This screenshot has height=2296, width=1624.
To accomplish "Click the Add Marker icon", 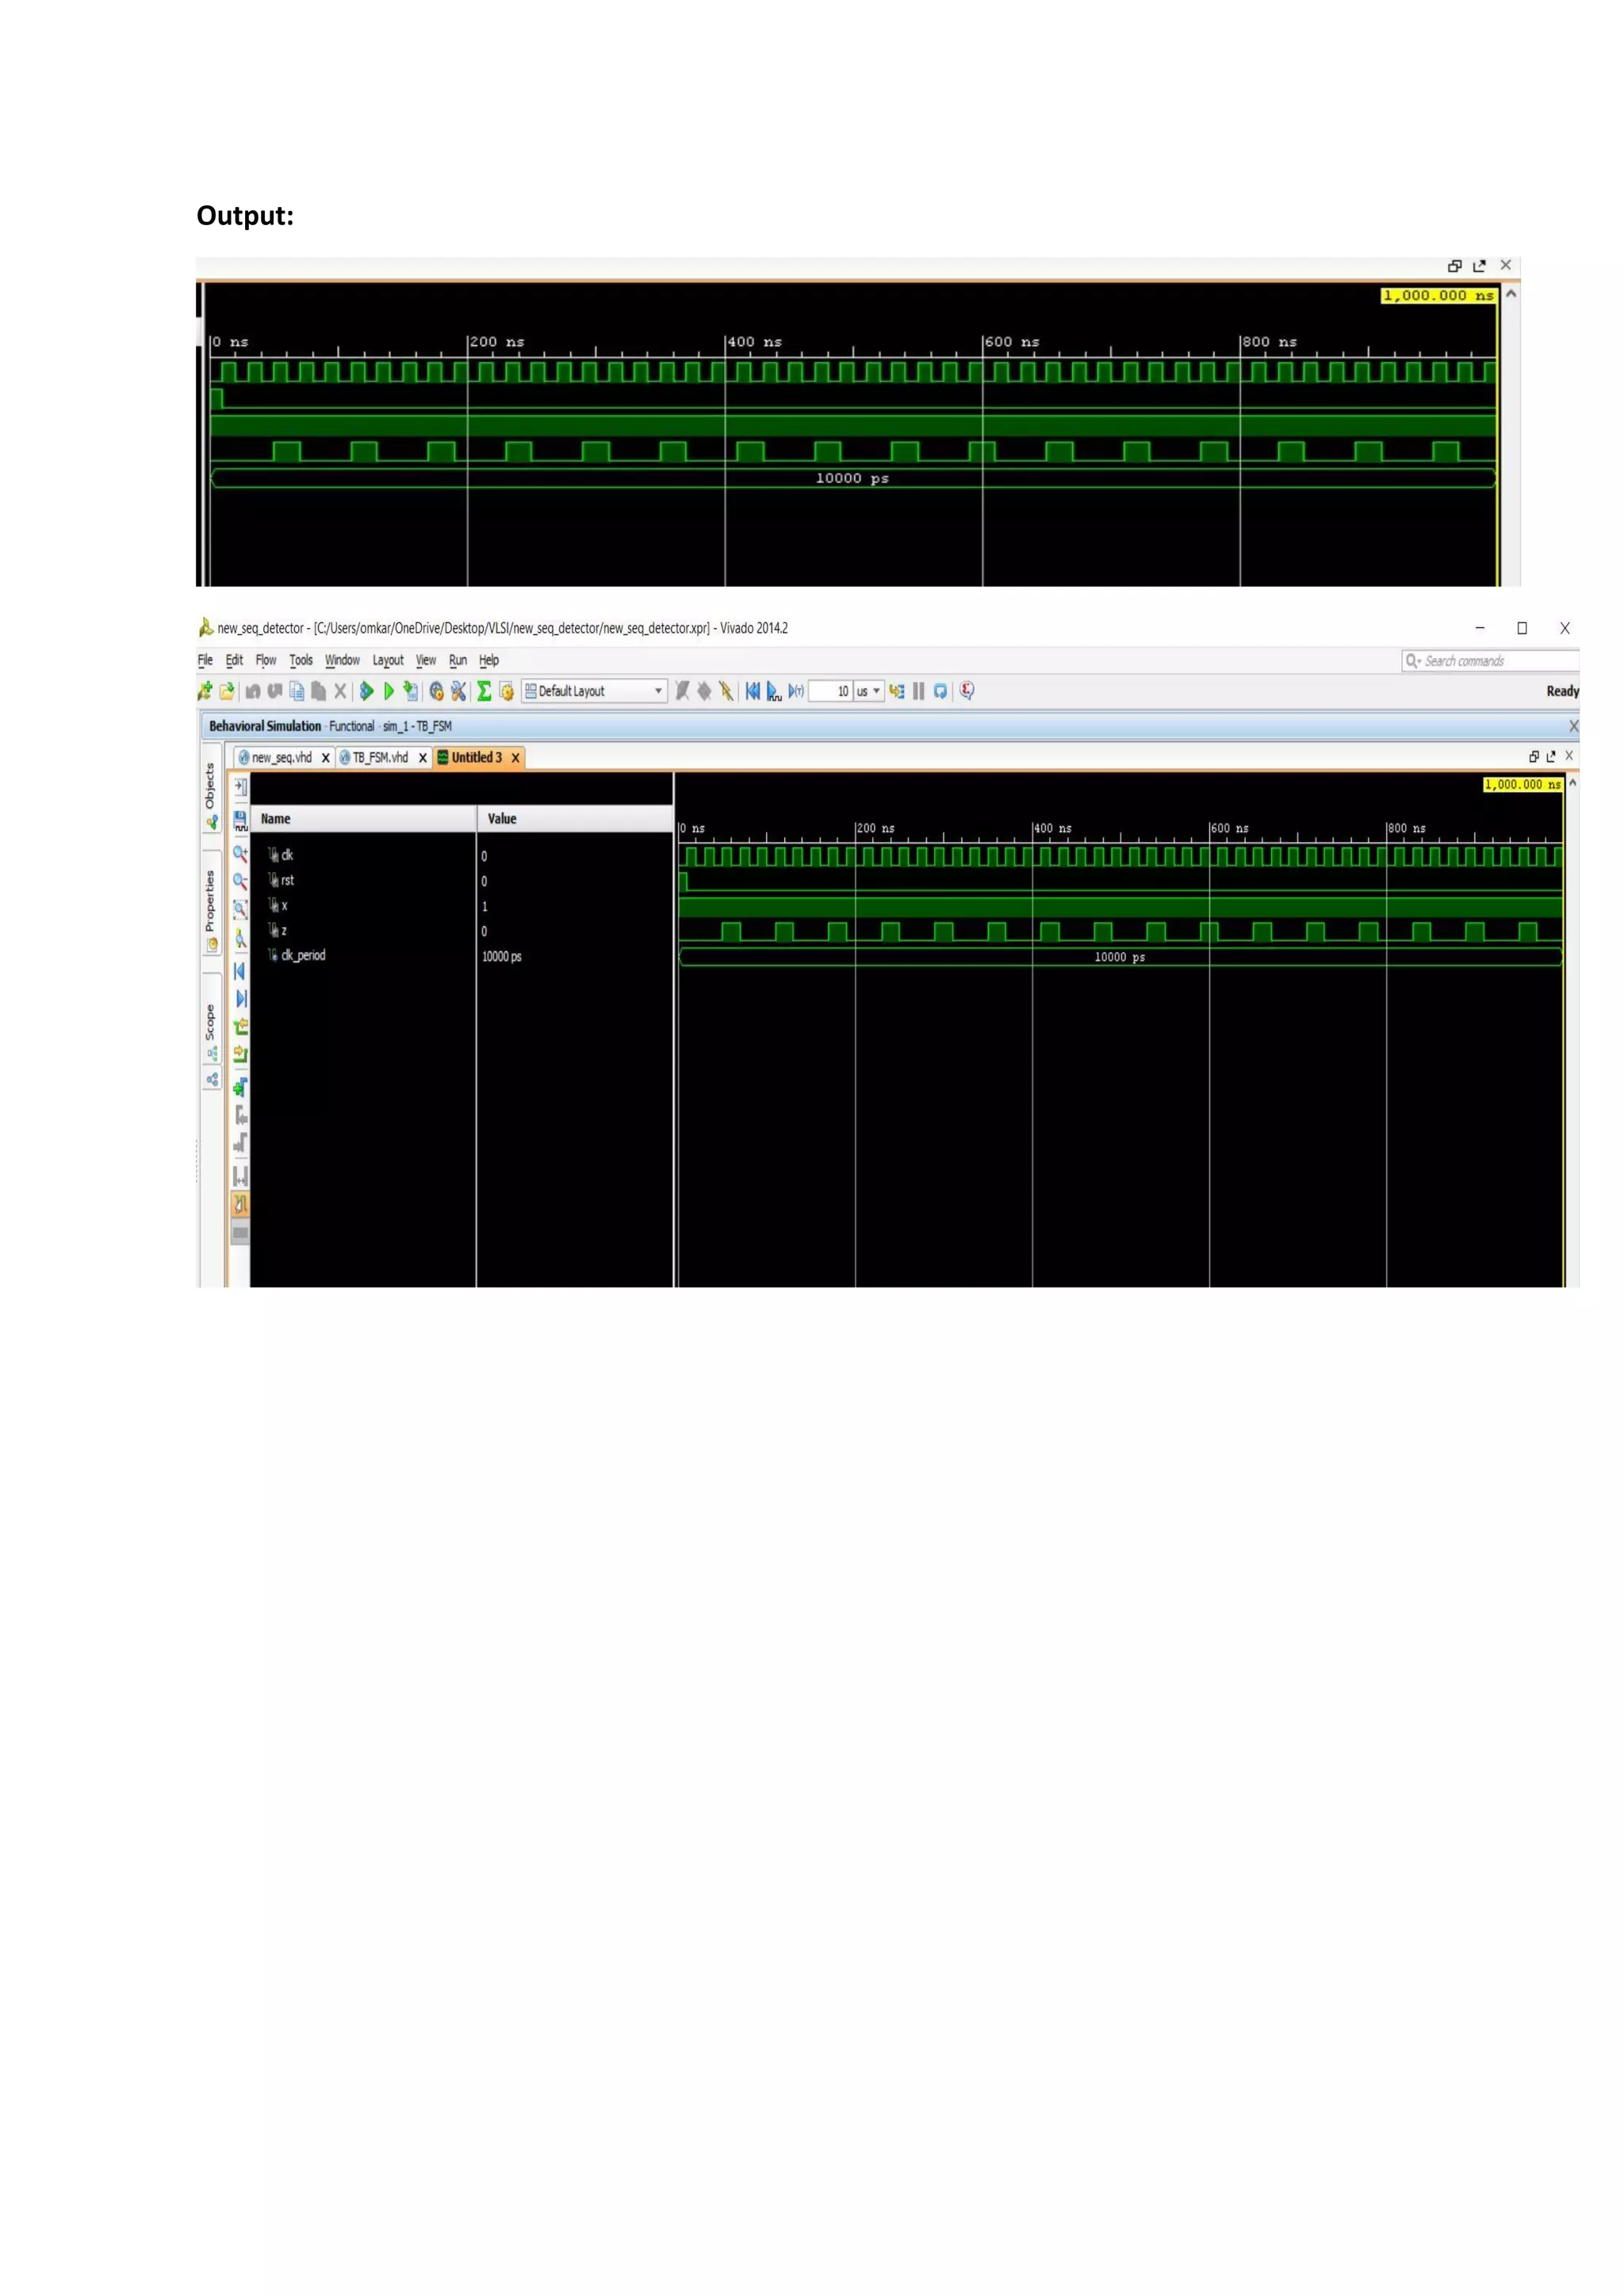I will coord(241,1087).
